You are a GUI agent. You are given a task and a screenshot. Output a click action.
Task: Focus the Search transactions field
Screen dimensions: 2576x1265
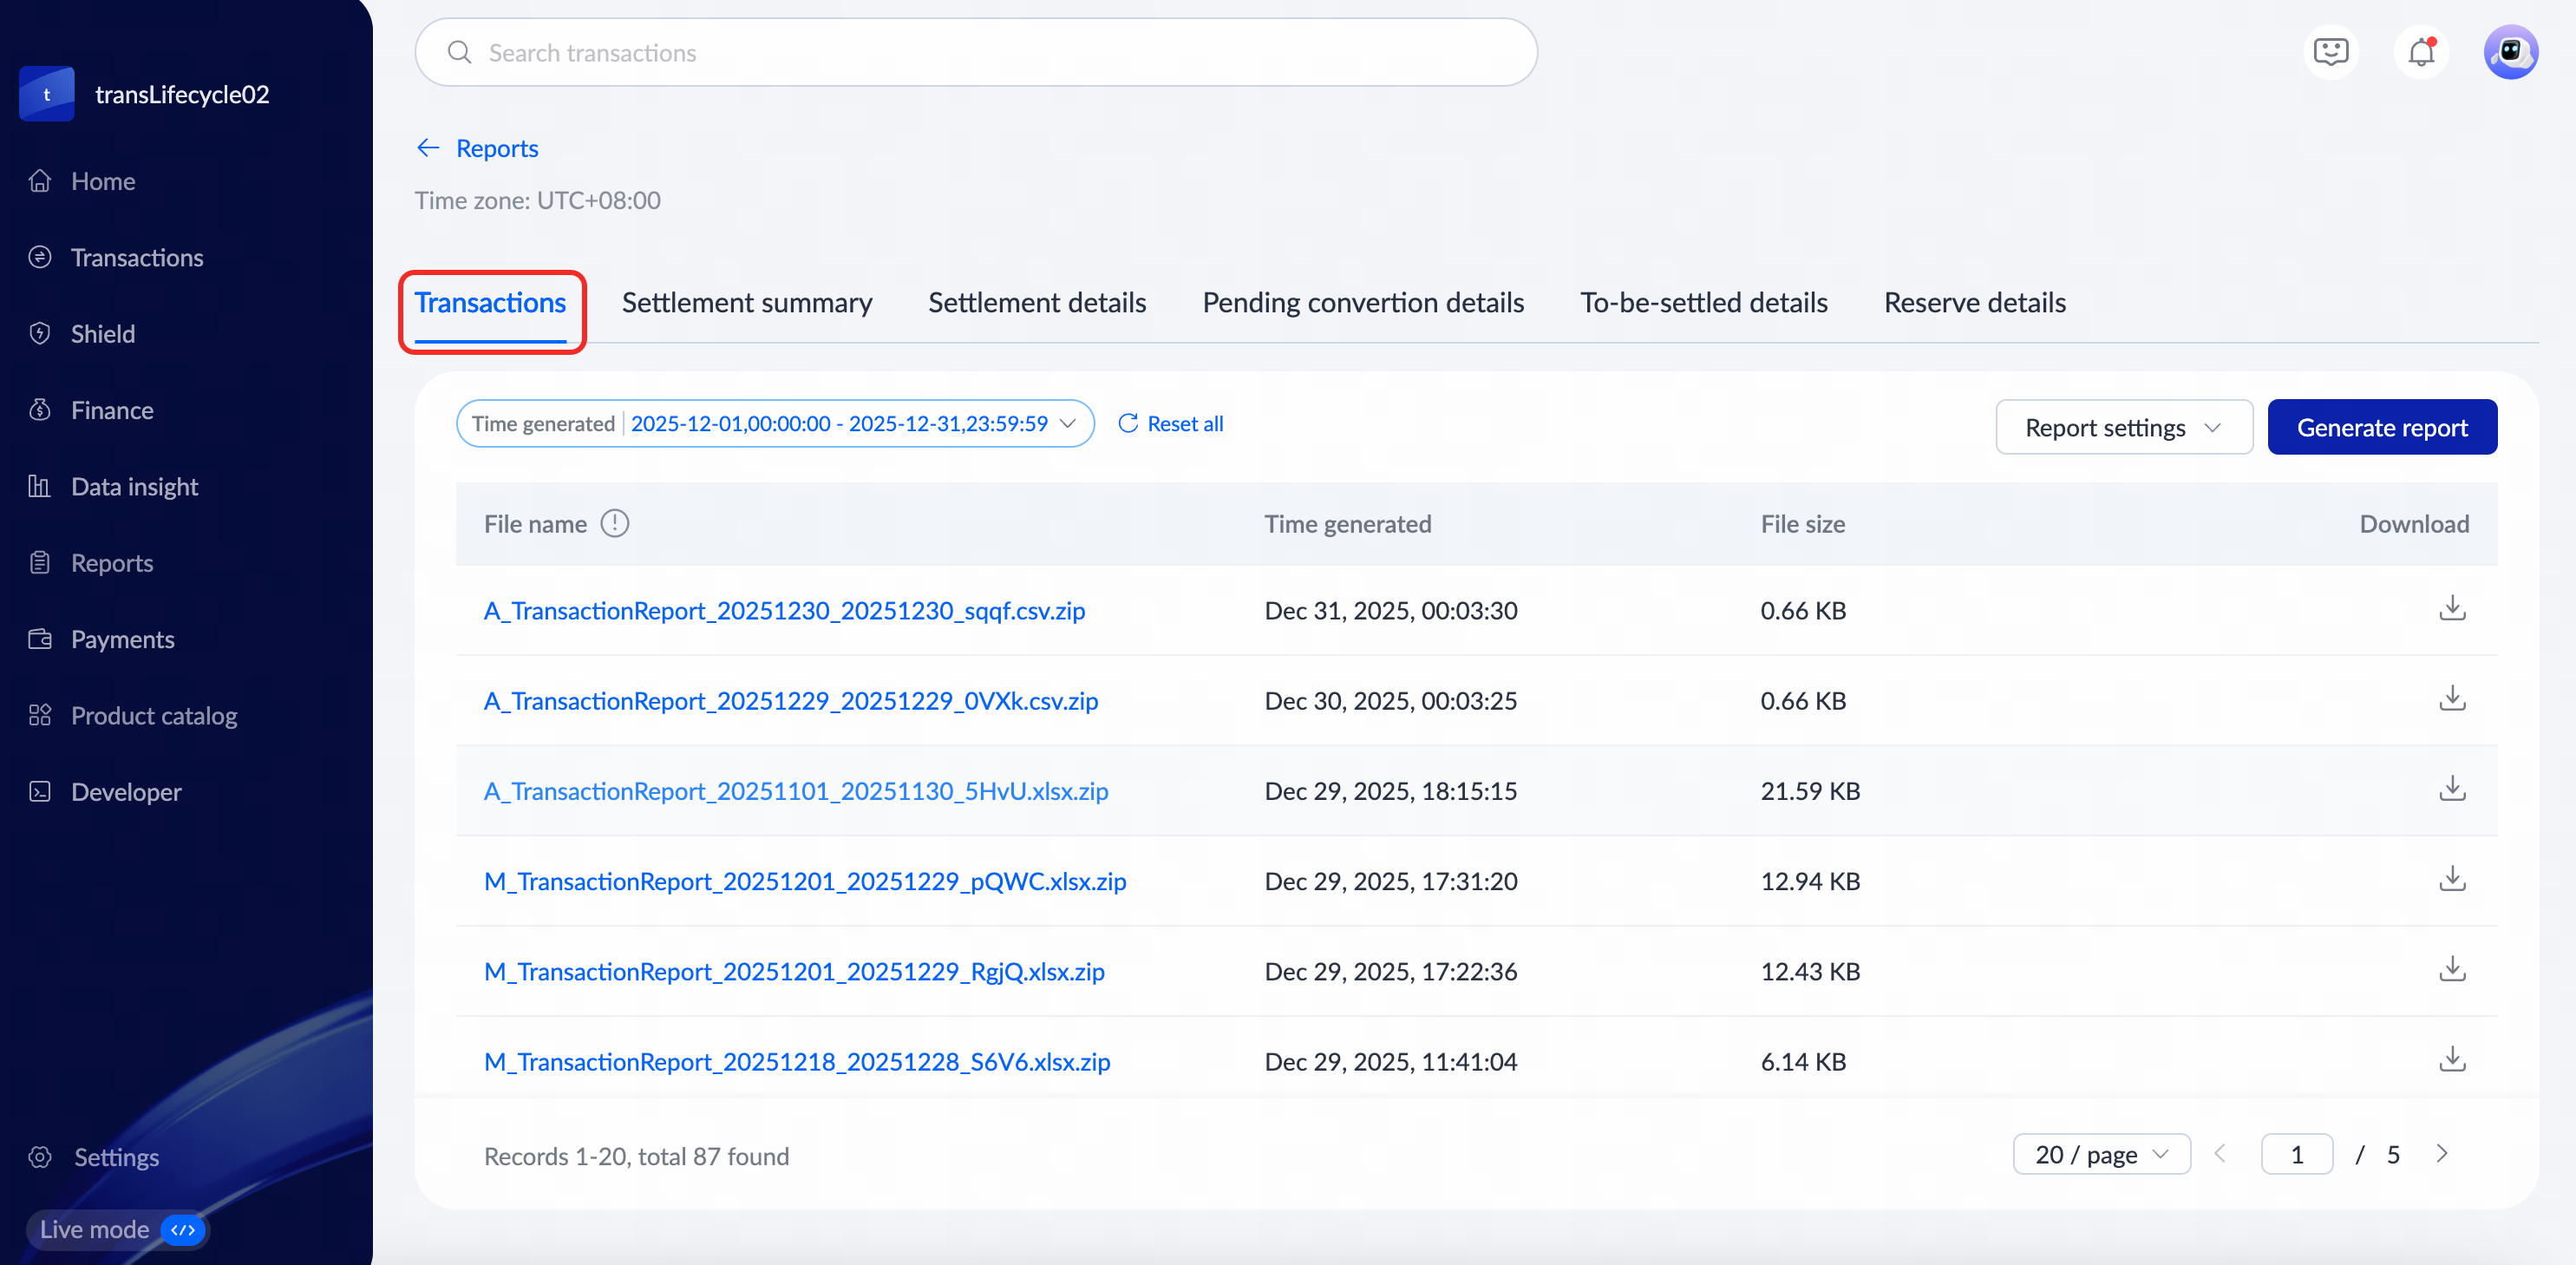tap(975, 52)
